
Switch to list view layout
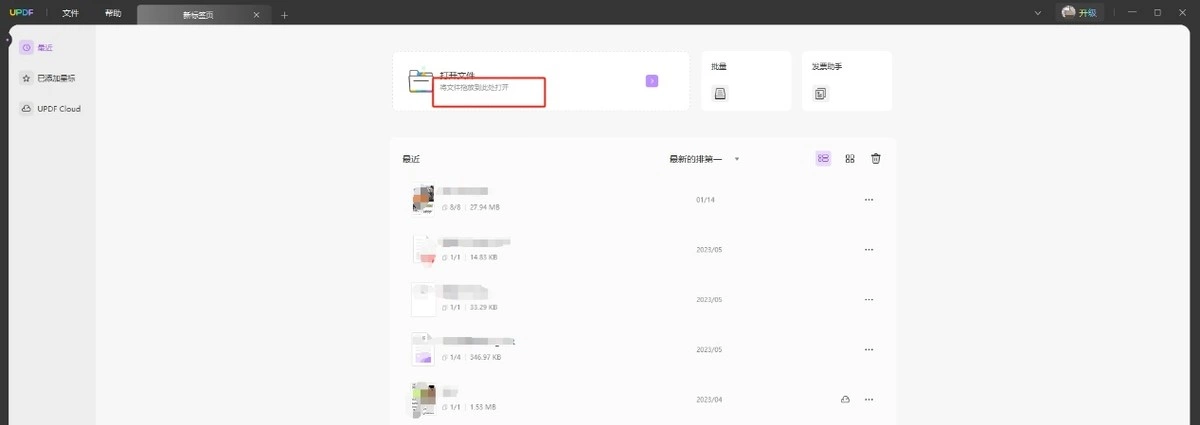[824, 158]
